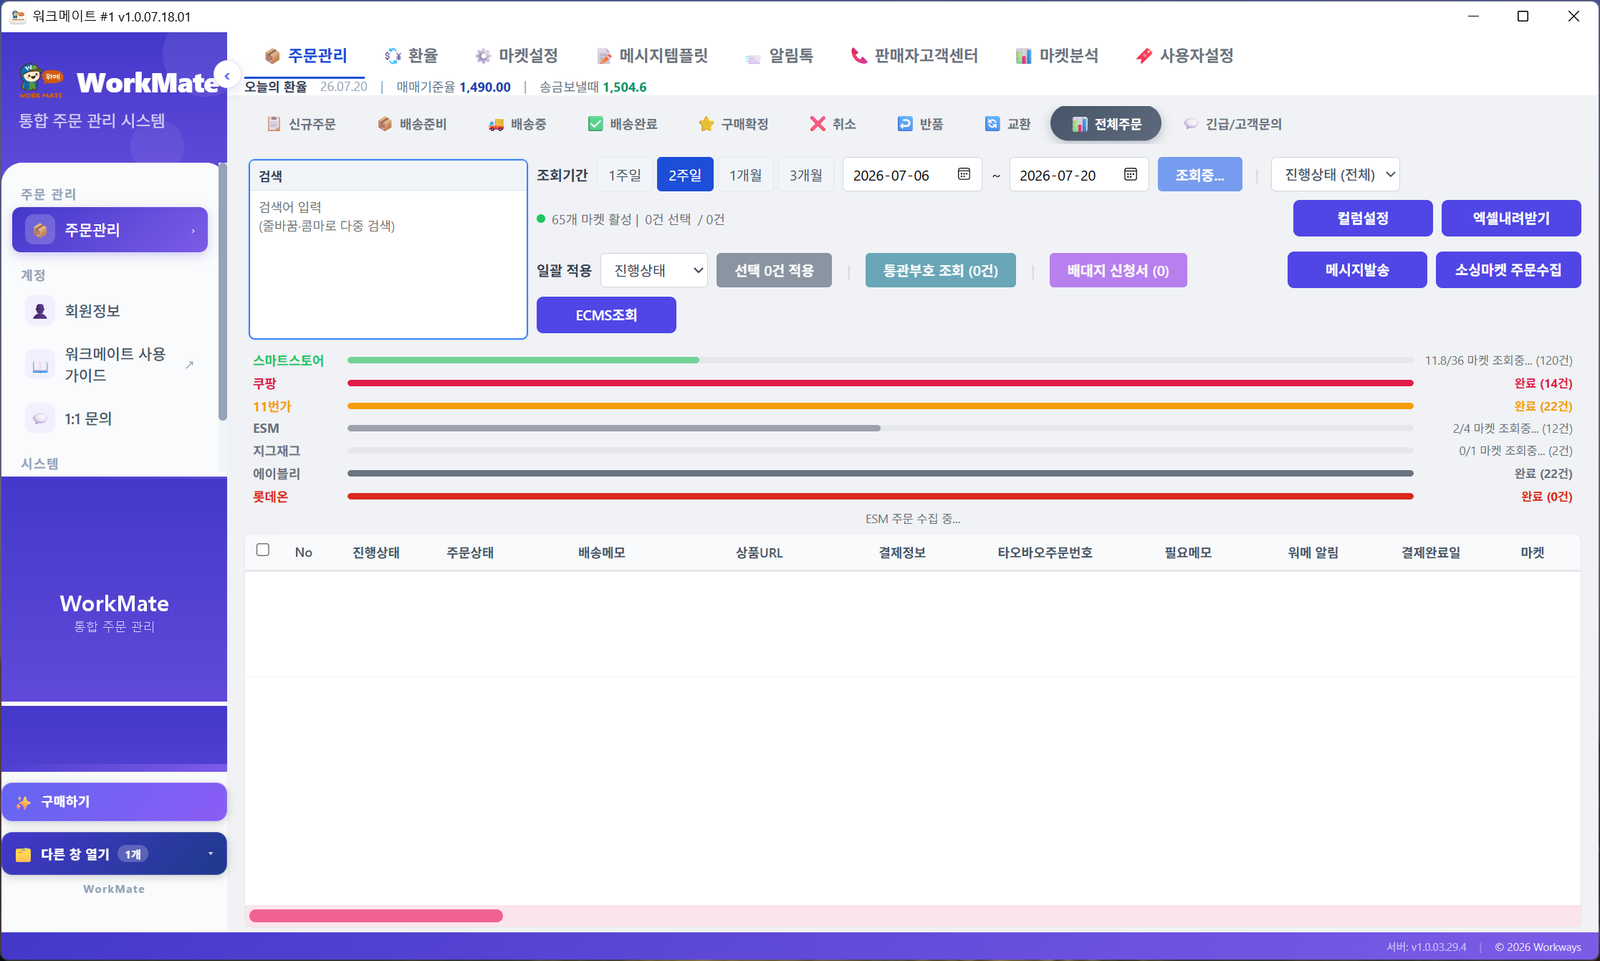
Task: Click the 사용자설정 pin icon
Action: point(1144,56)
